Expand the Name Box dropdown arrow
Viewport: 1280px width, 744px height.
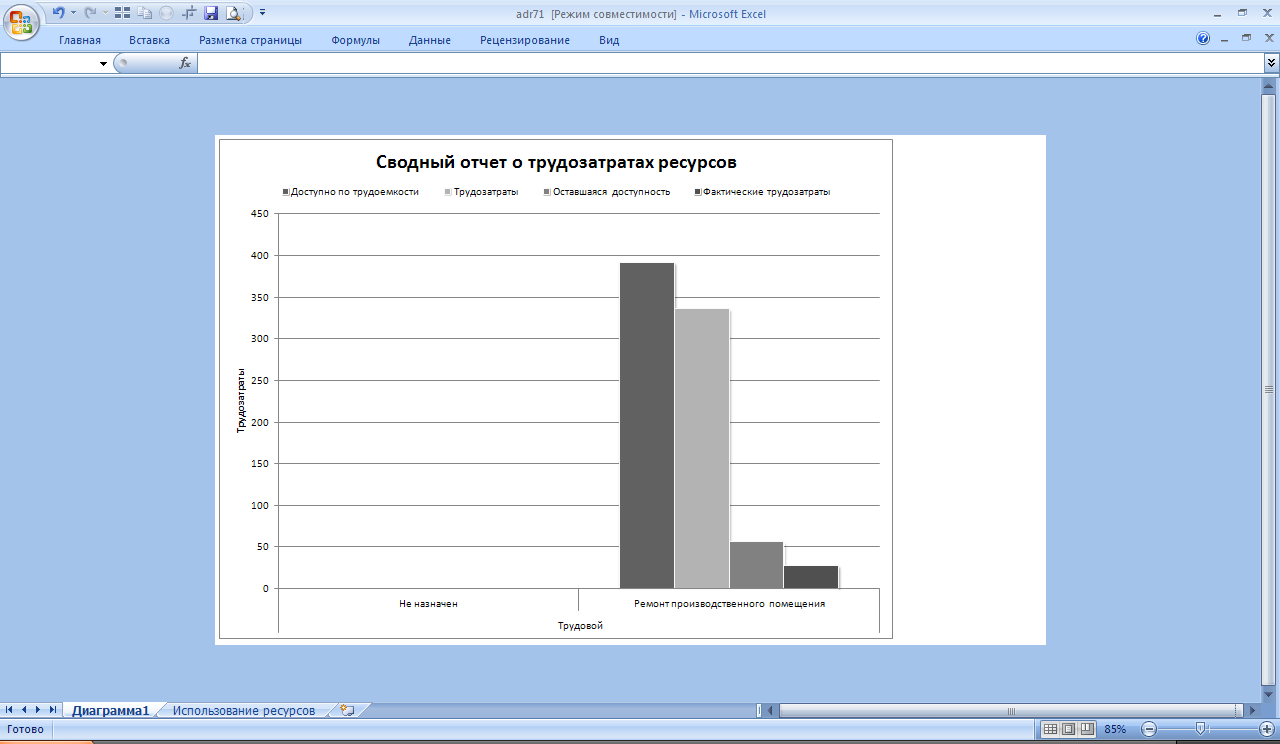pyautogui.click(x=103, y=64)
